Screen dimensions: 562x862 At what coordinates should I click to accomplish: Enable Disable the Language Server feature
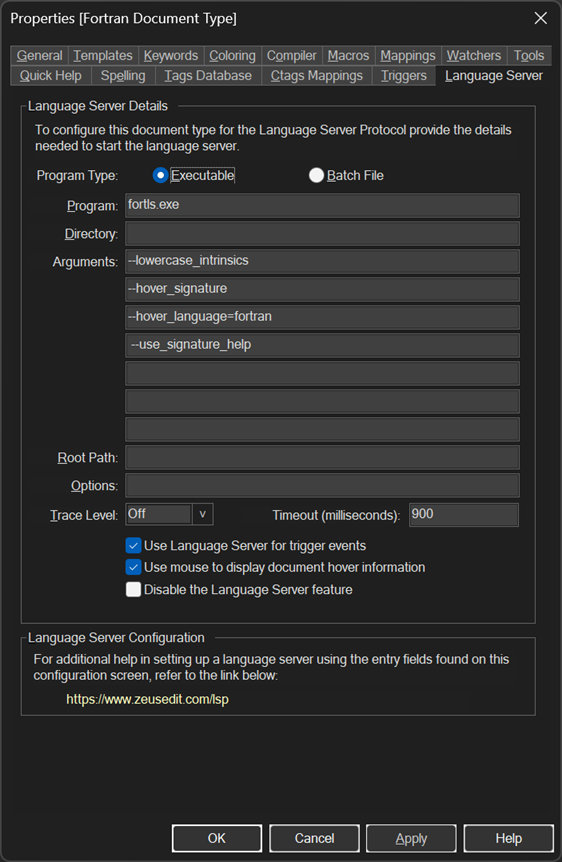(x=133, y=589)
